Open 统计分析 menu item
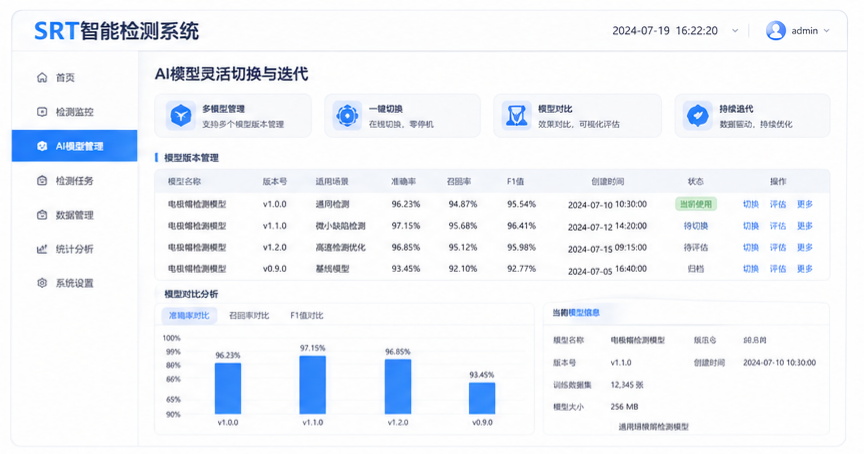This screenshot has width=864, height=454. point(74,249)
